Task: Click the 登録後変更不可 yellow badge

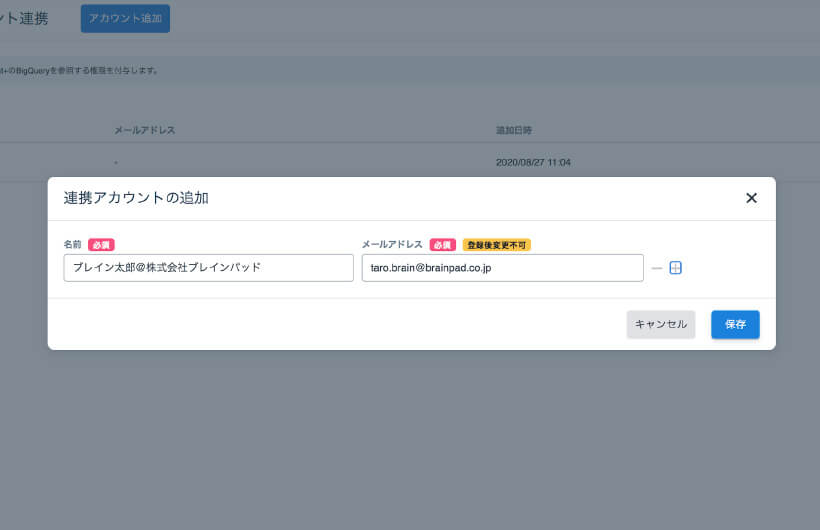Action: (x=496, y=245)
